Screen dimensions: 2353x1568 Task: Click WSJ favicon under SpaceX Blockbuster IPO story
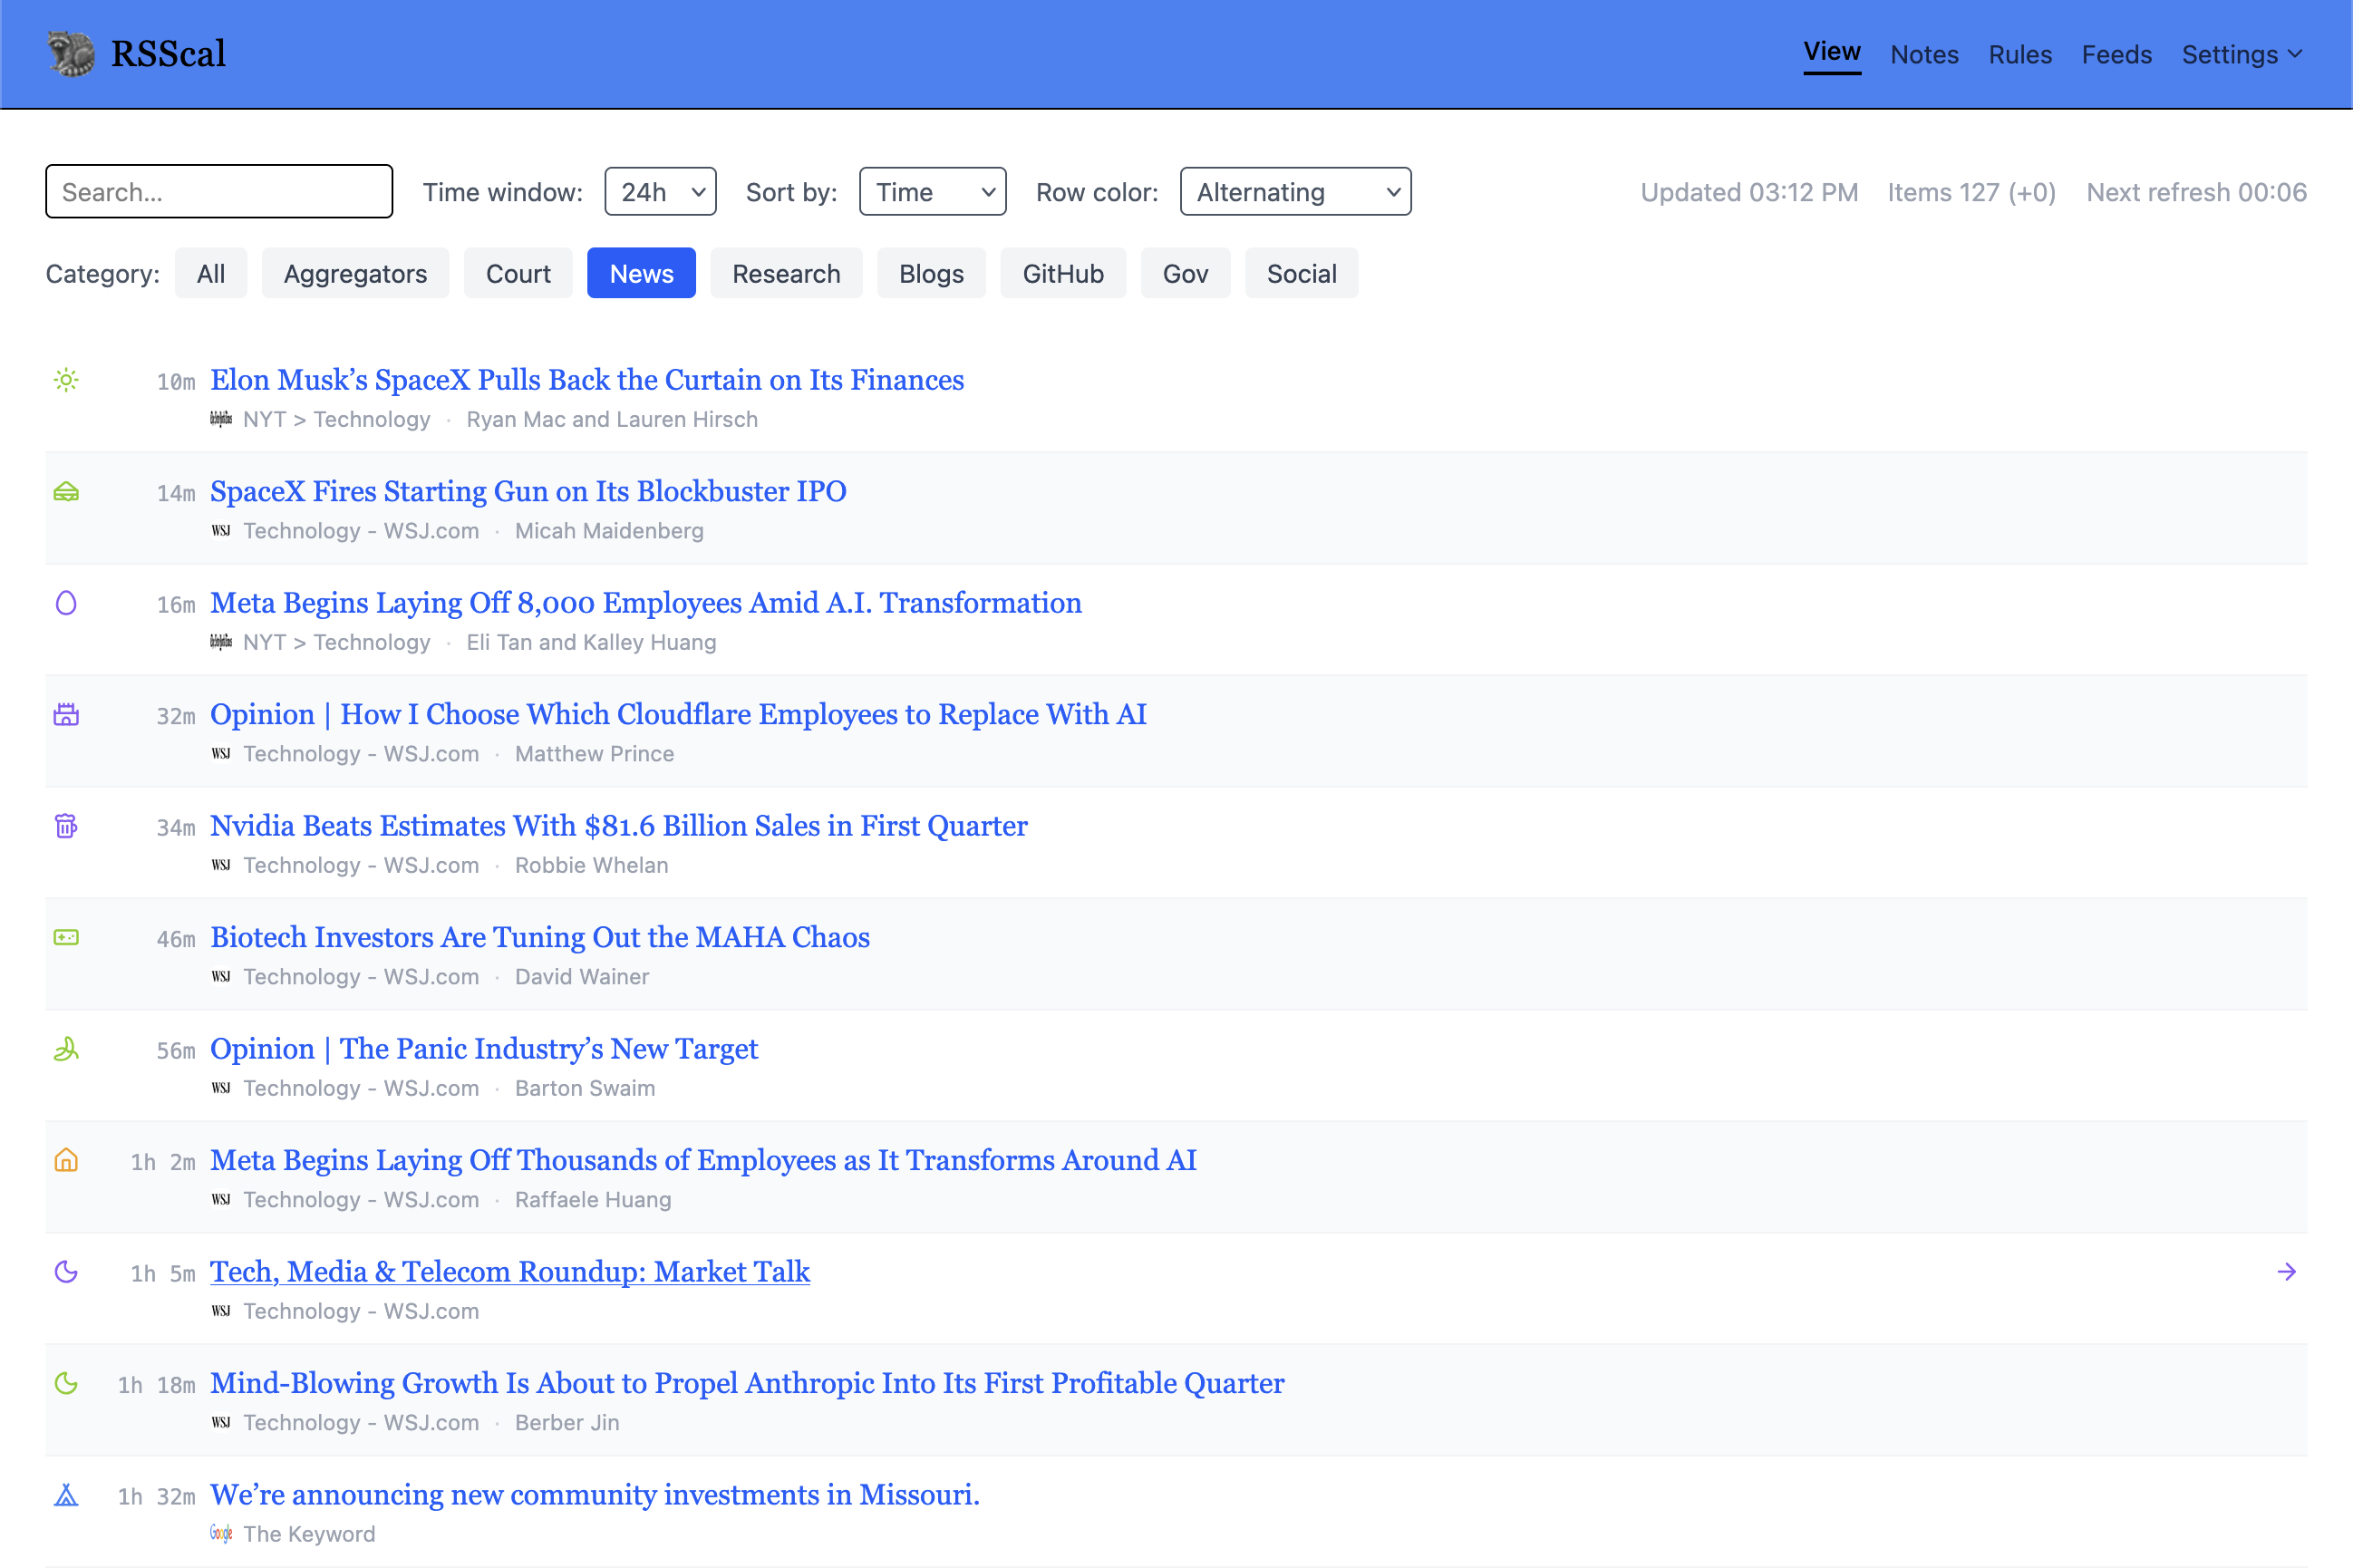[x=221, y=531]
